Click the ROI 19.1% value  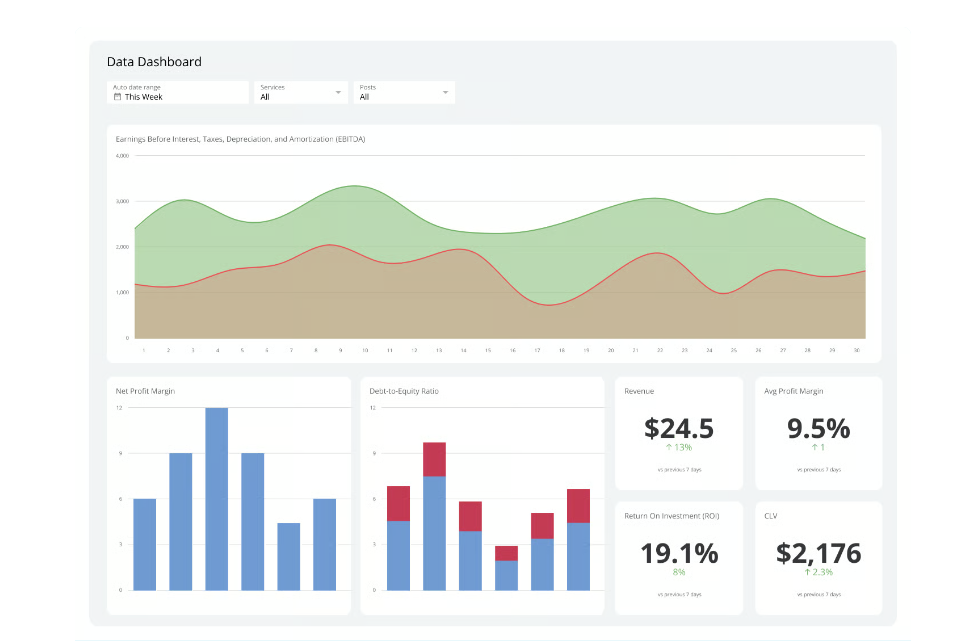coord(679,553)
